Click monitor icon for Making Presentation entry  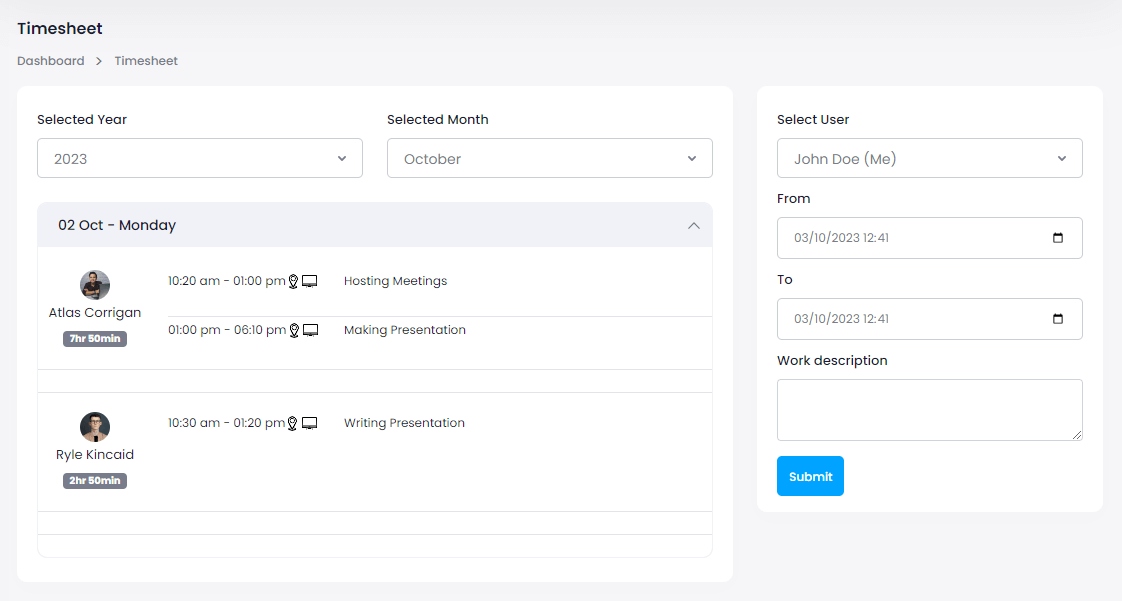310,331
